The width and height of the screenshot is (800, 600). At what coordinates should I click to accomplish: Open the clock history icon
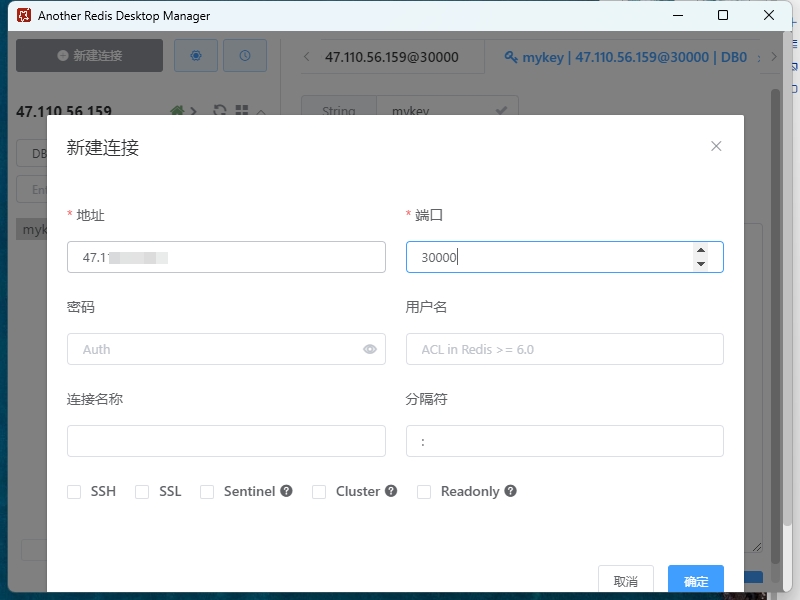click(x=245, y=55)
